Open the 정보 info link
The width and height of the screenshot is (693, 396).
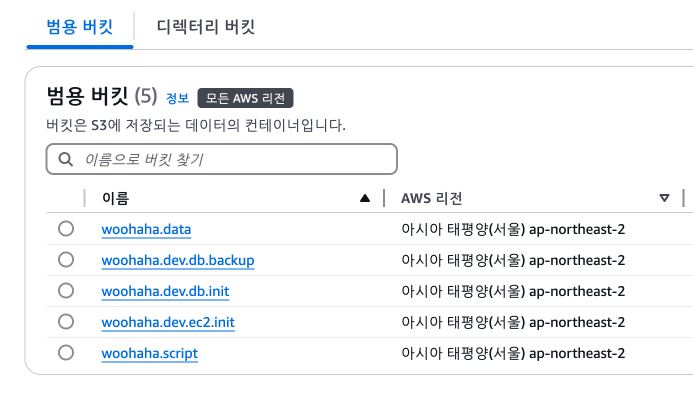point(177,98)
